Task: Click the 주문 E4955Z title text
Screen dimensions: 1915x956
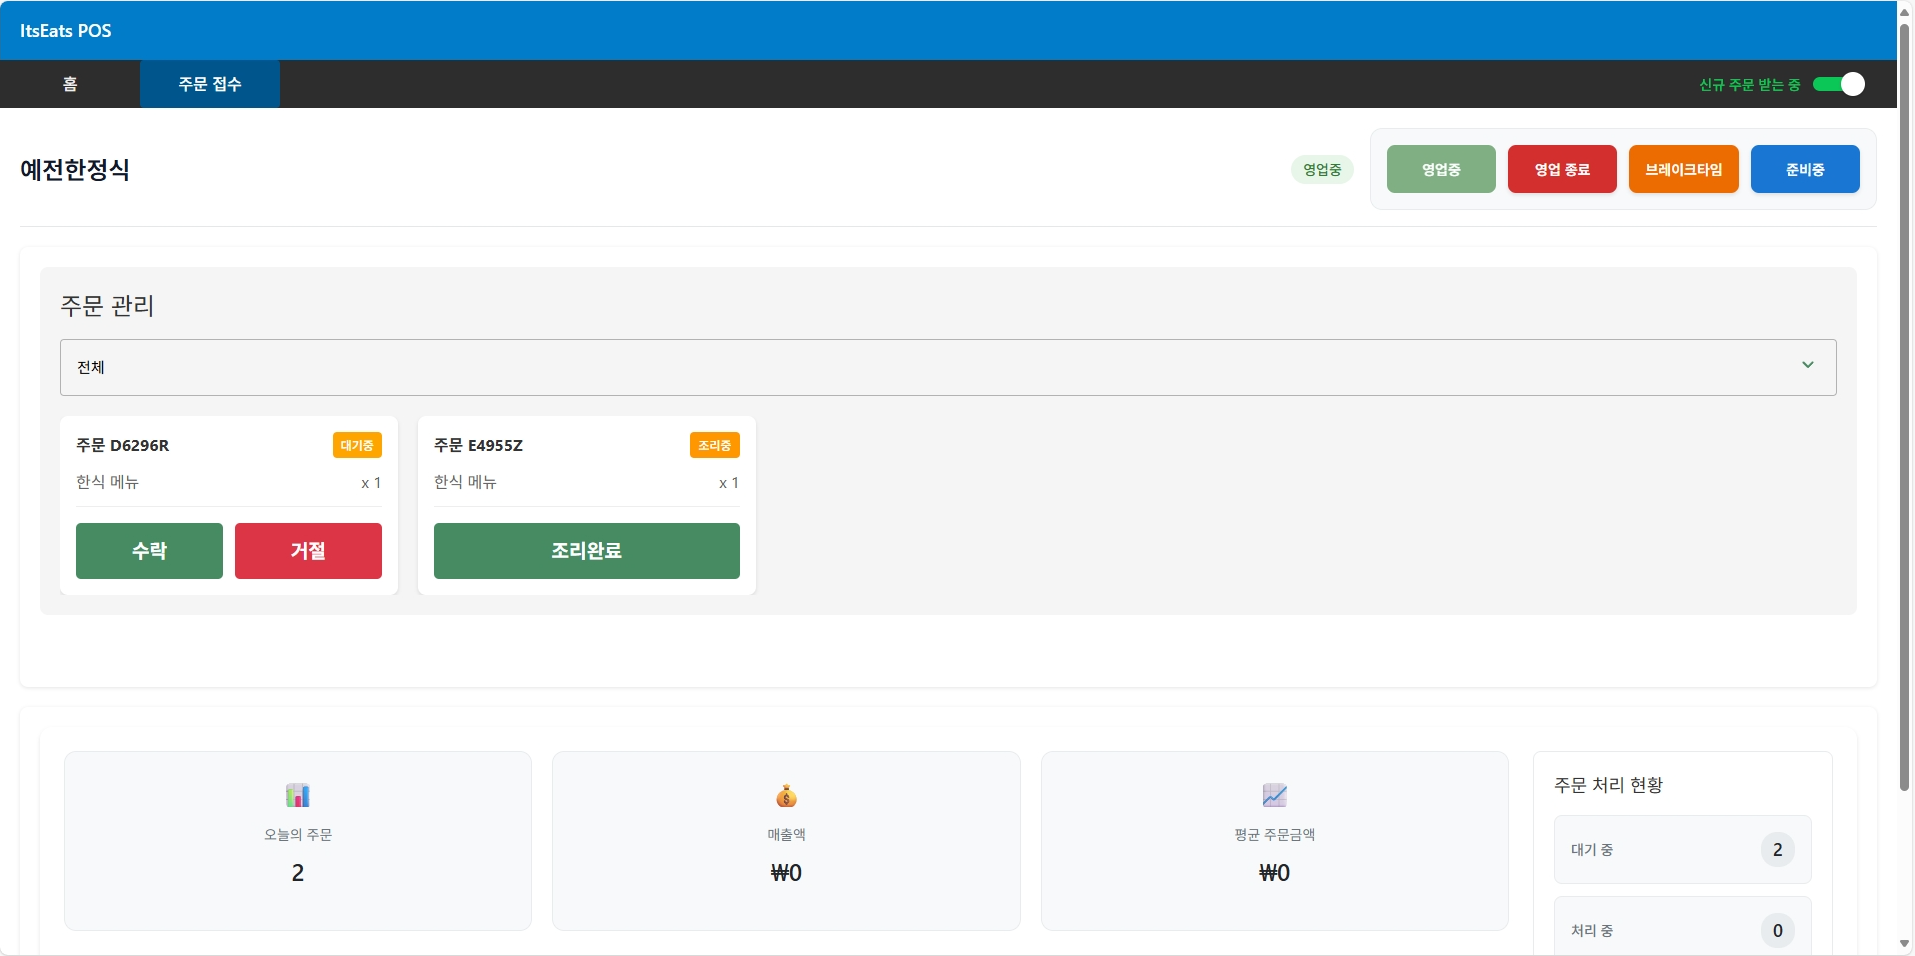Action: [x=479, y=445]
